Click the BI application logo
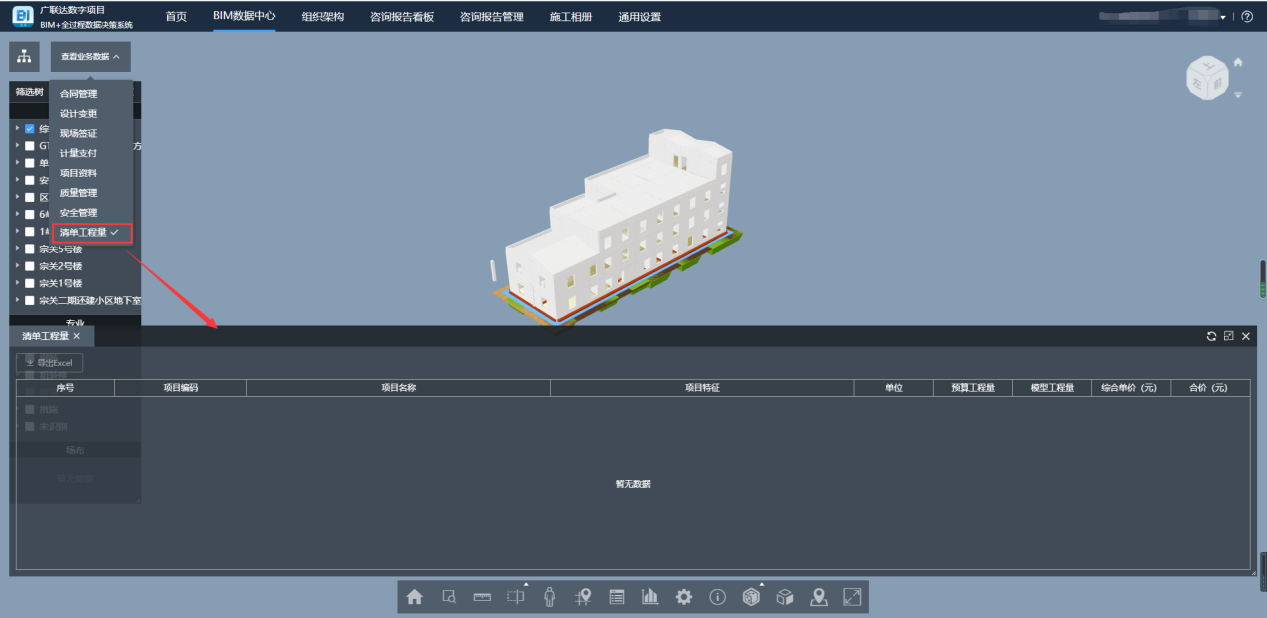 coord(23,16)
